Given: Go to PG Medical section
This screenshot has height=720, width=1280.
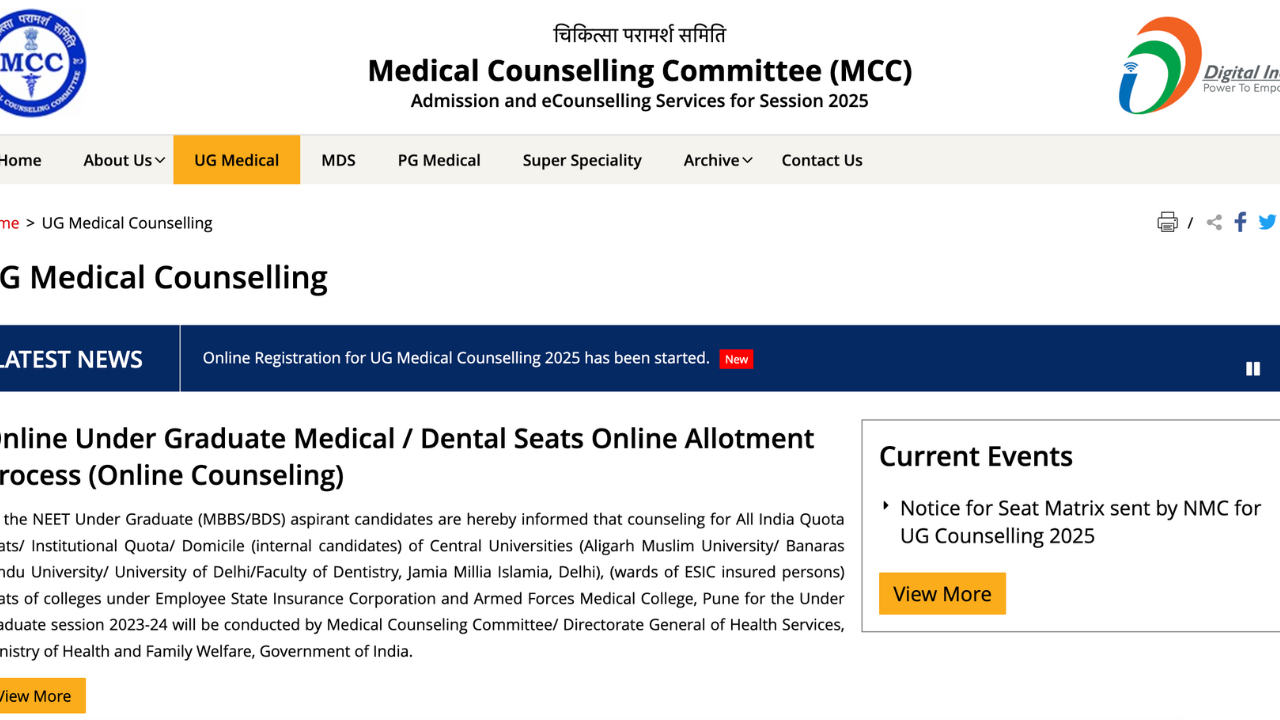Looking at the screenshot, I should pos(439,160).
